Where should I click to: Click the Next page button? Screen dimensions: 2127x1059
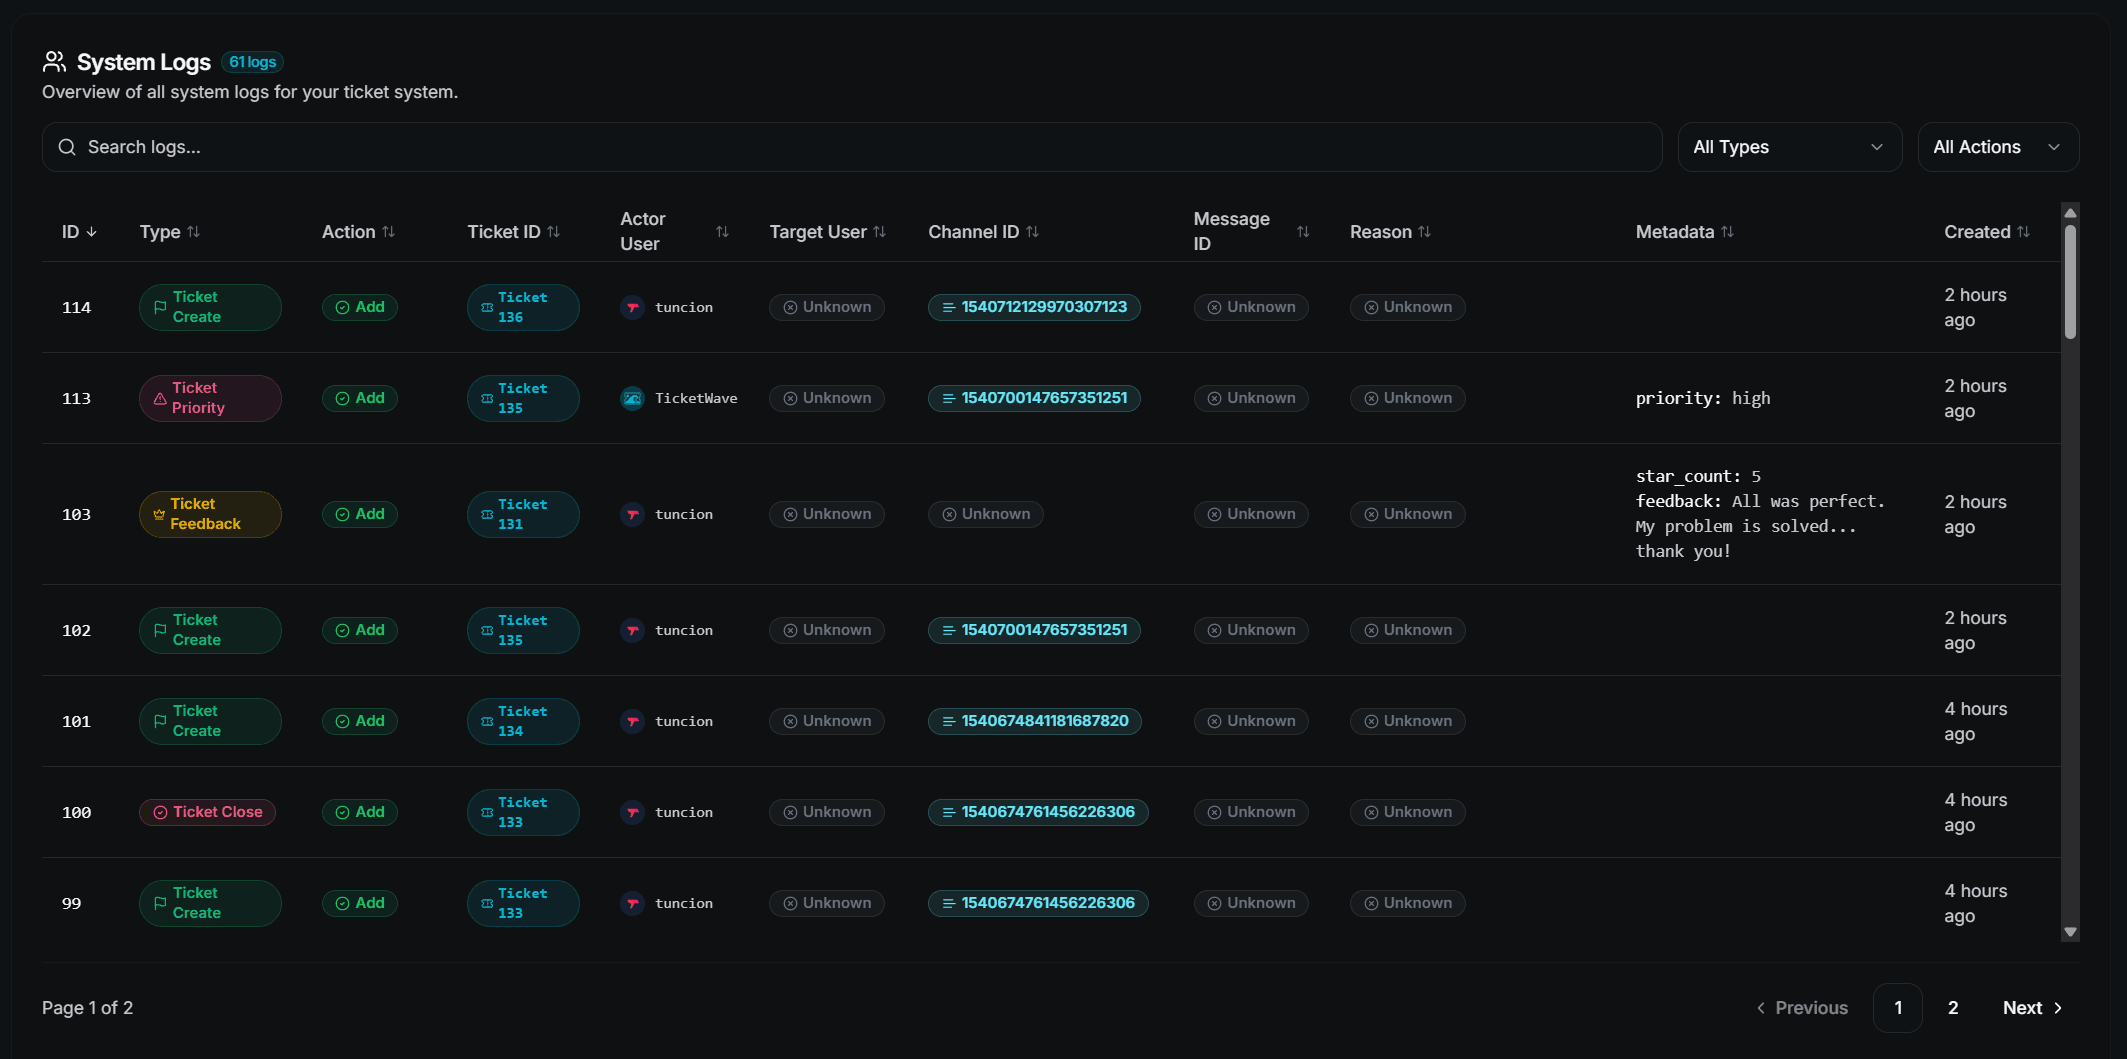2033,1008
